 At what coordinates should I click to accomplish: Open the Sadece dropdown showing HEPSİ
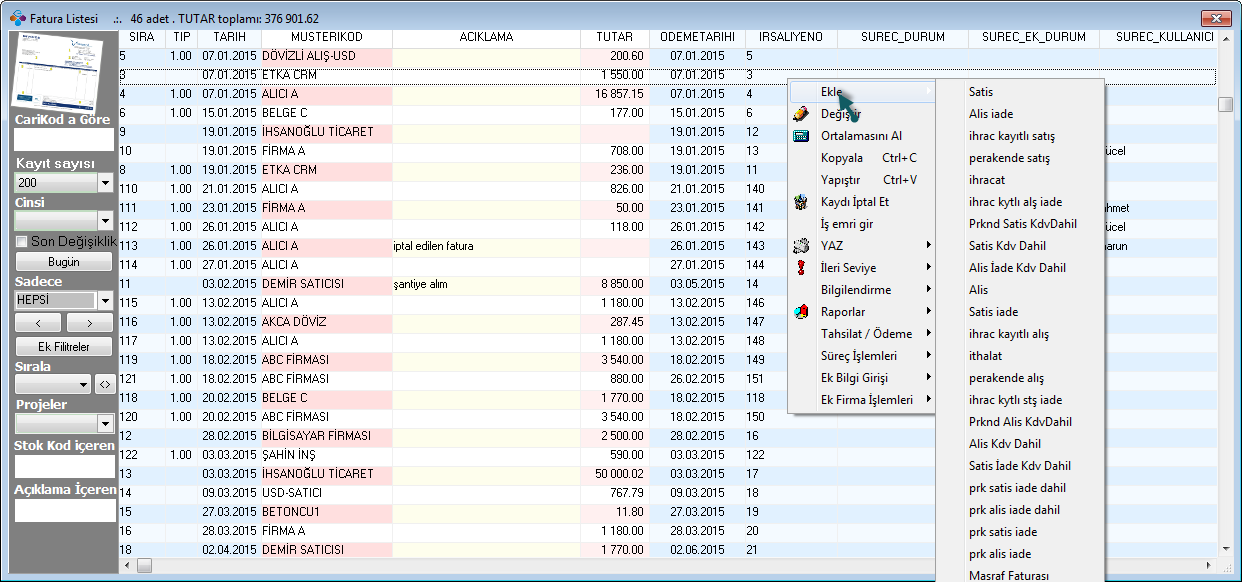(x=105, y=300)
